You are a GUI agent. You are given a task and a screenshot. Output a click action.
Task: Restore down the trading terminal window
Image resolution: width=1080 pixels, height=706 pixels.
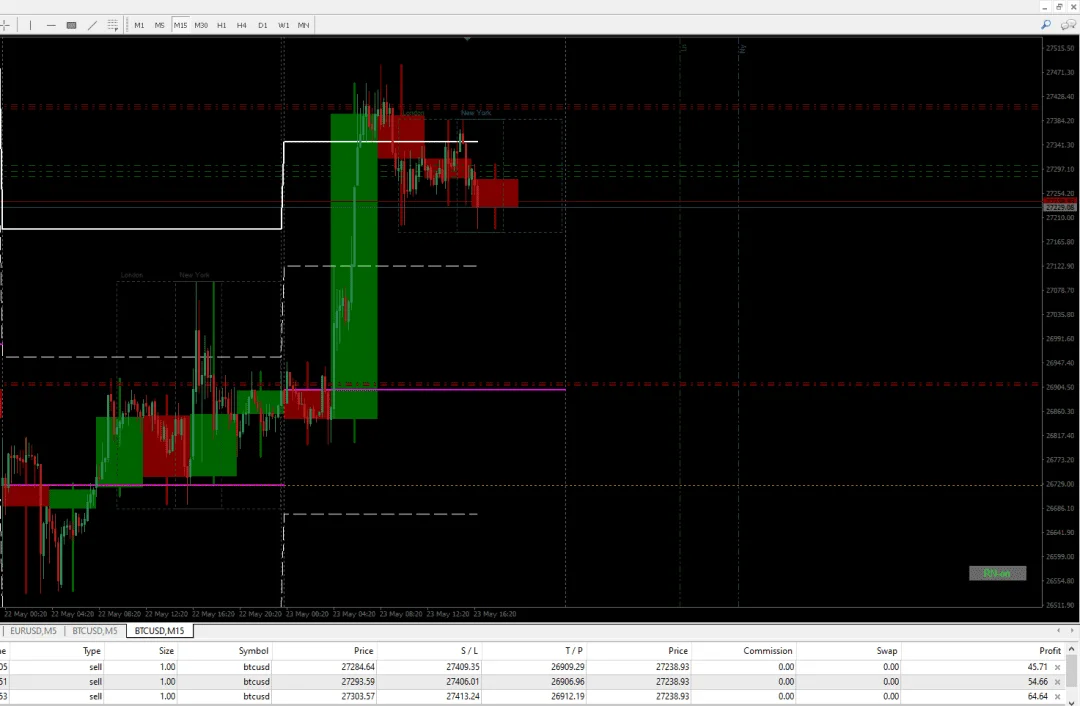click(1059, 7)
